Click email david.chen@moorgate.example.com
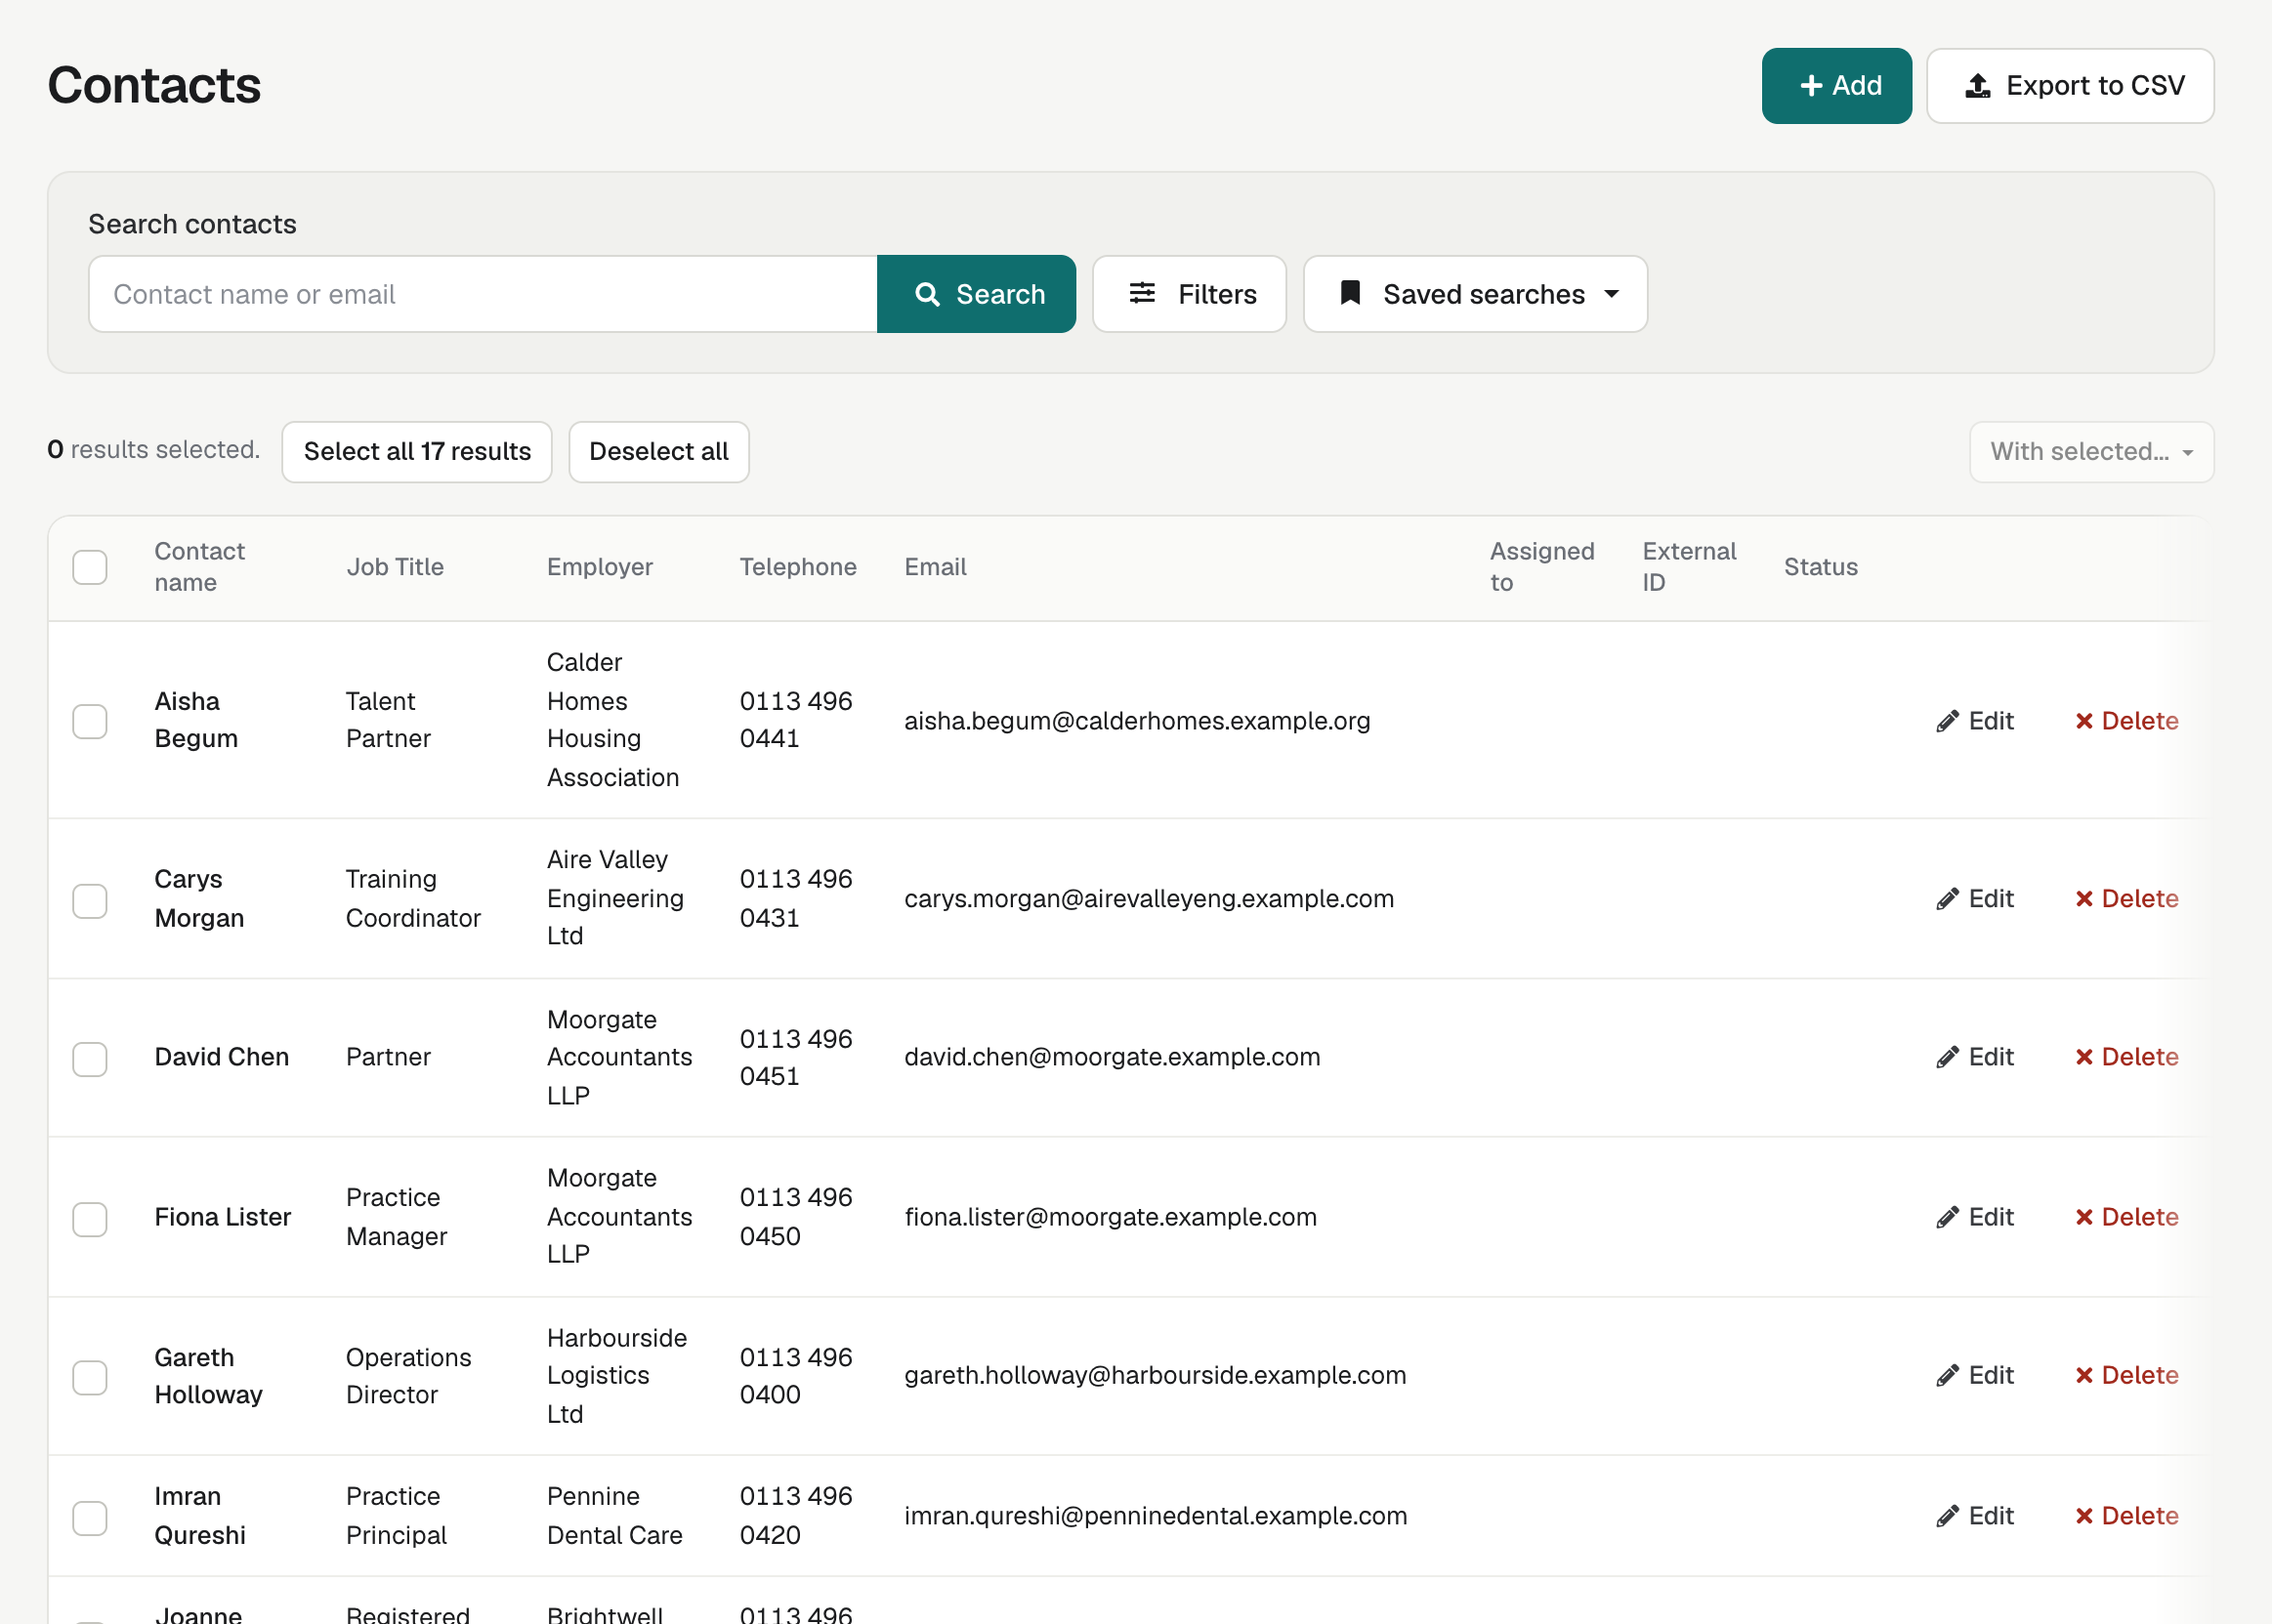2272x1624 pixels. (1112, 1057)
